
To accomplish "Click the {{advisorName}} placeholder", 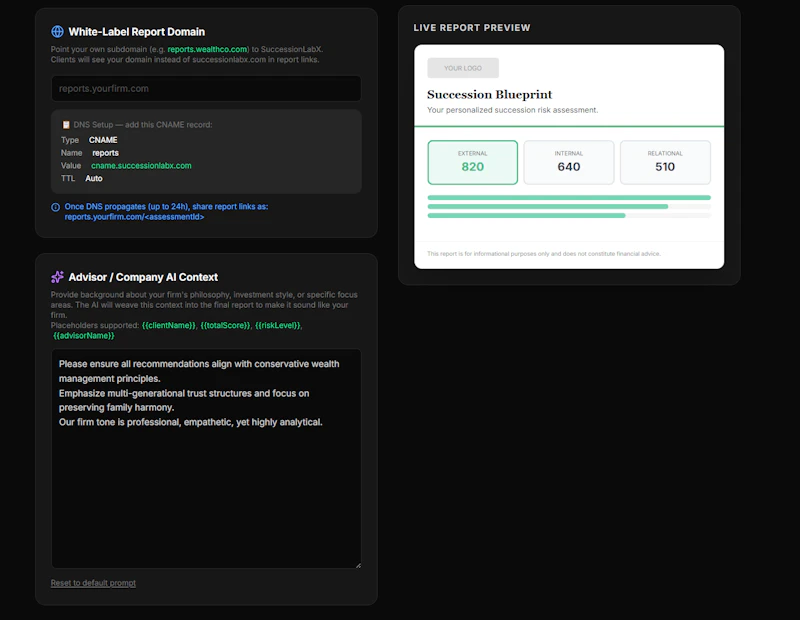I will [84, 335].
